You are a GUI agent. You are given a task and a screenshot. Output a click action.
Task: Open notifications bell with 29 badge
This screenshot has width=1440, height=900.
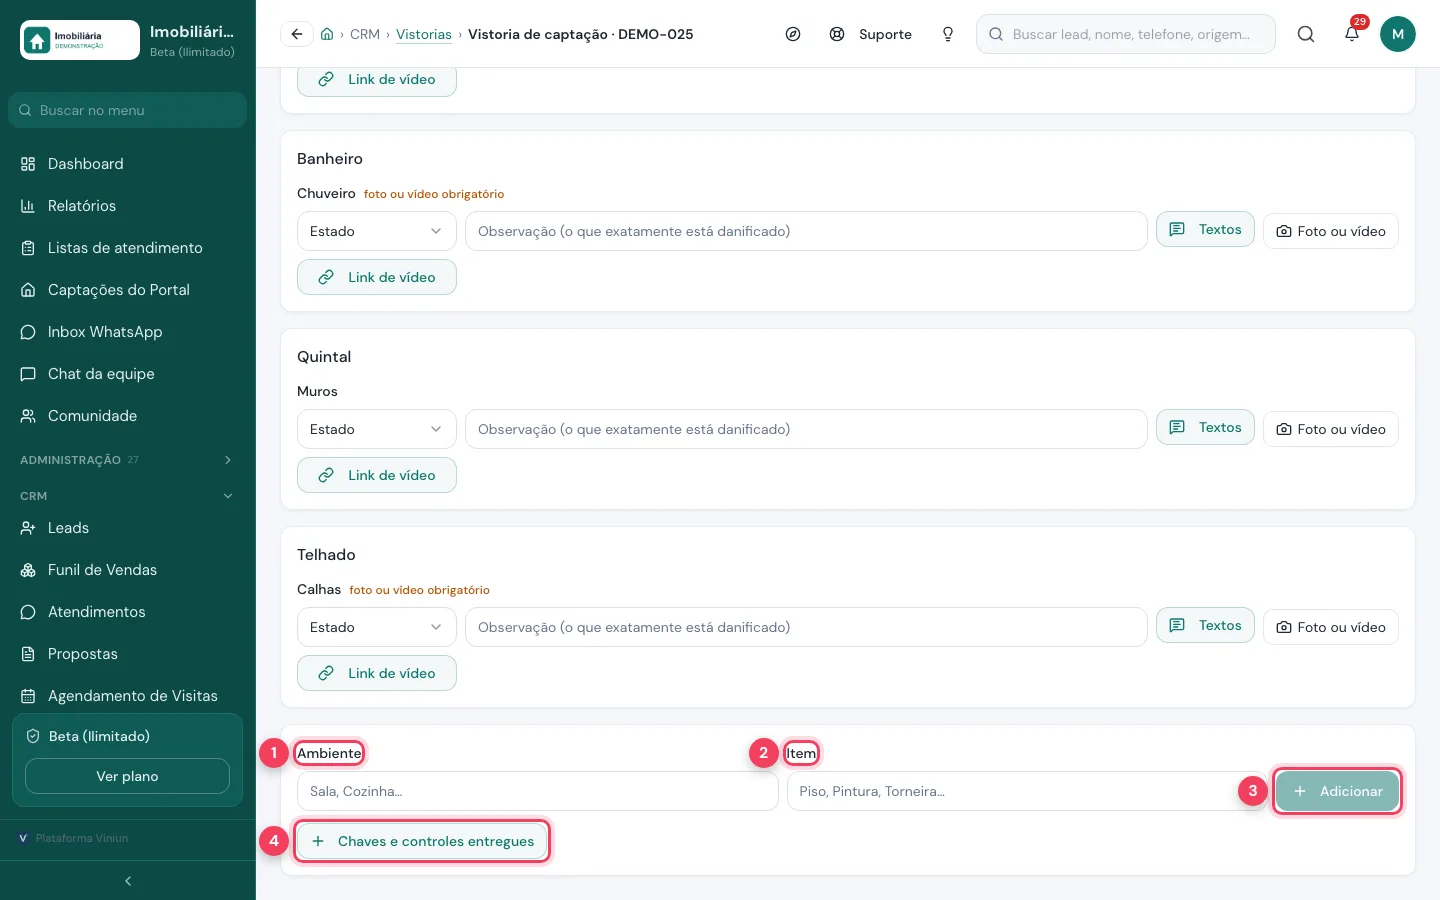pos(1352,34)
